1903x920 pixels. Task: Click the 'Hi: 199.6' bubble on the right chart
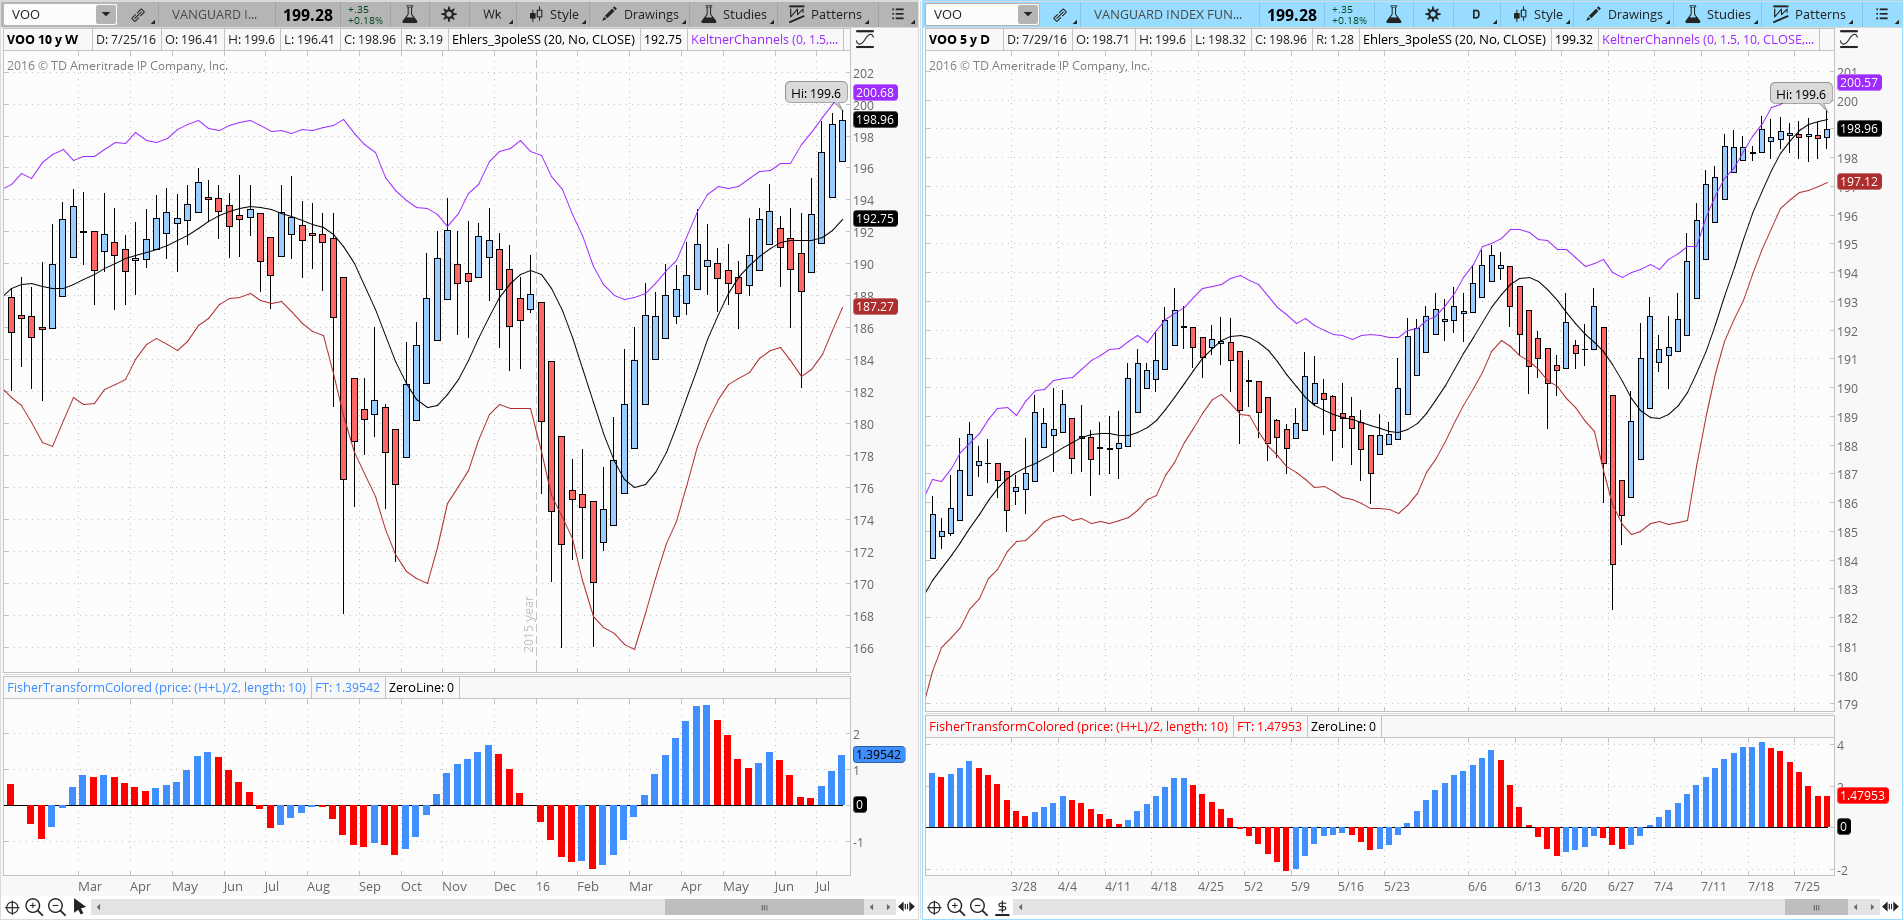(1801, 94)
